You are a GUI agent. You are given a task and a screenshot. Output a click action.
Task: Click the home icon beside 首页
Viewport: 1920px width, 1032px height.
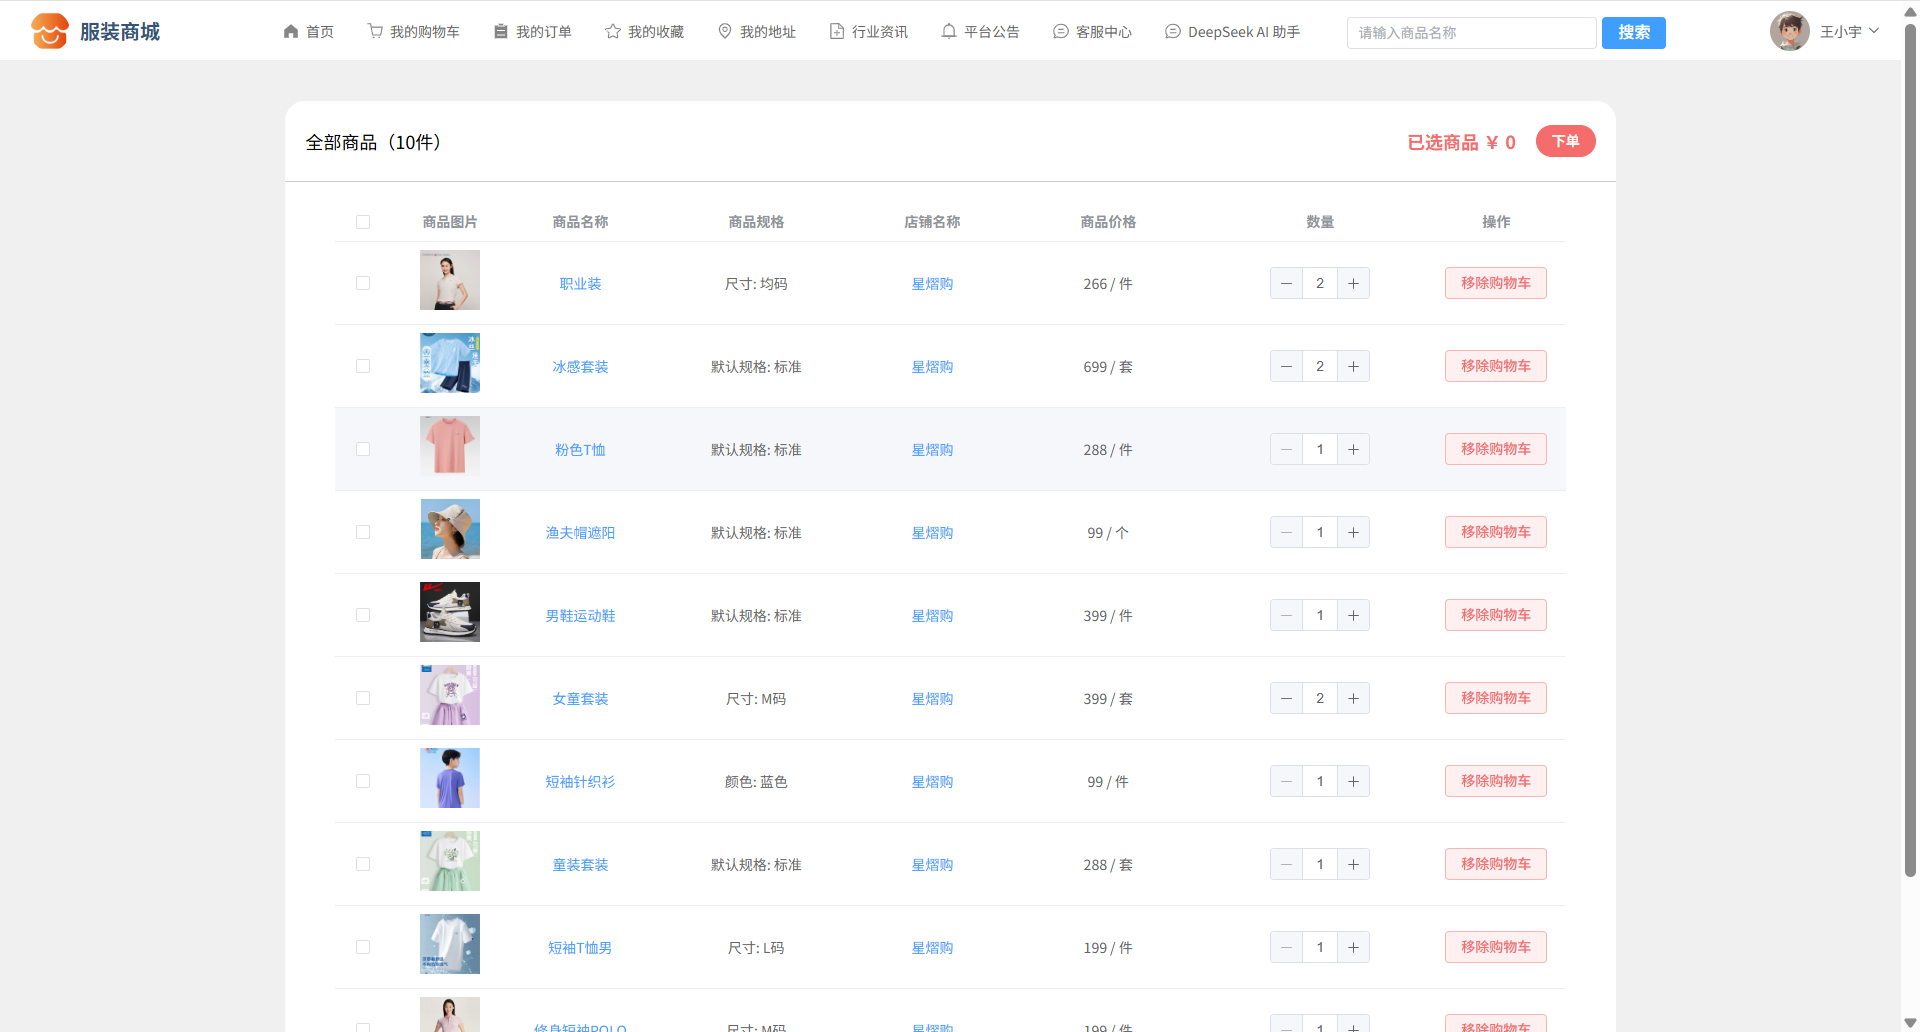click(x=291, y=32)
